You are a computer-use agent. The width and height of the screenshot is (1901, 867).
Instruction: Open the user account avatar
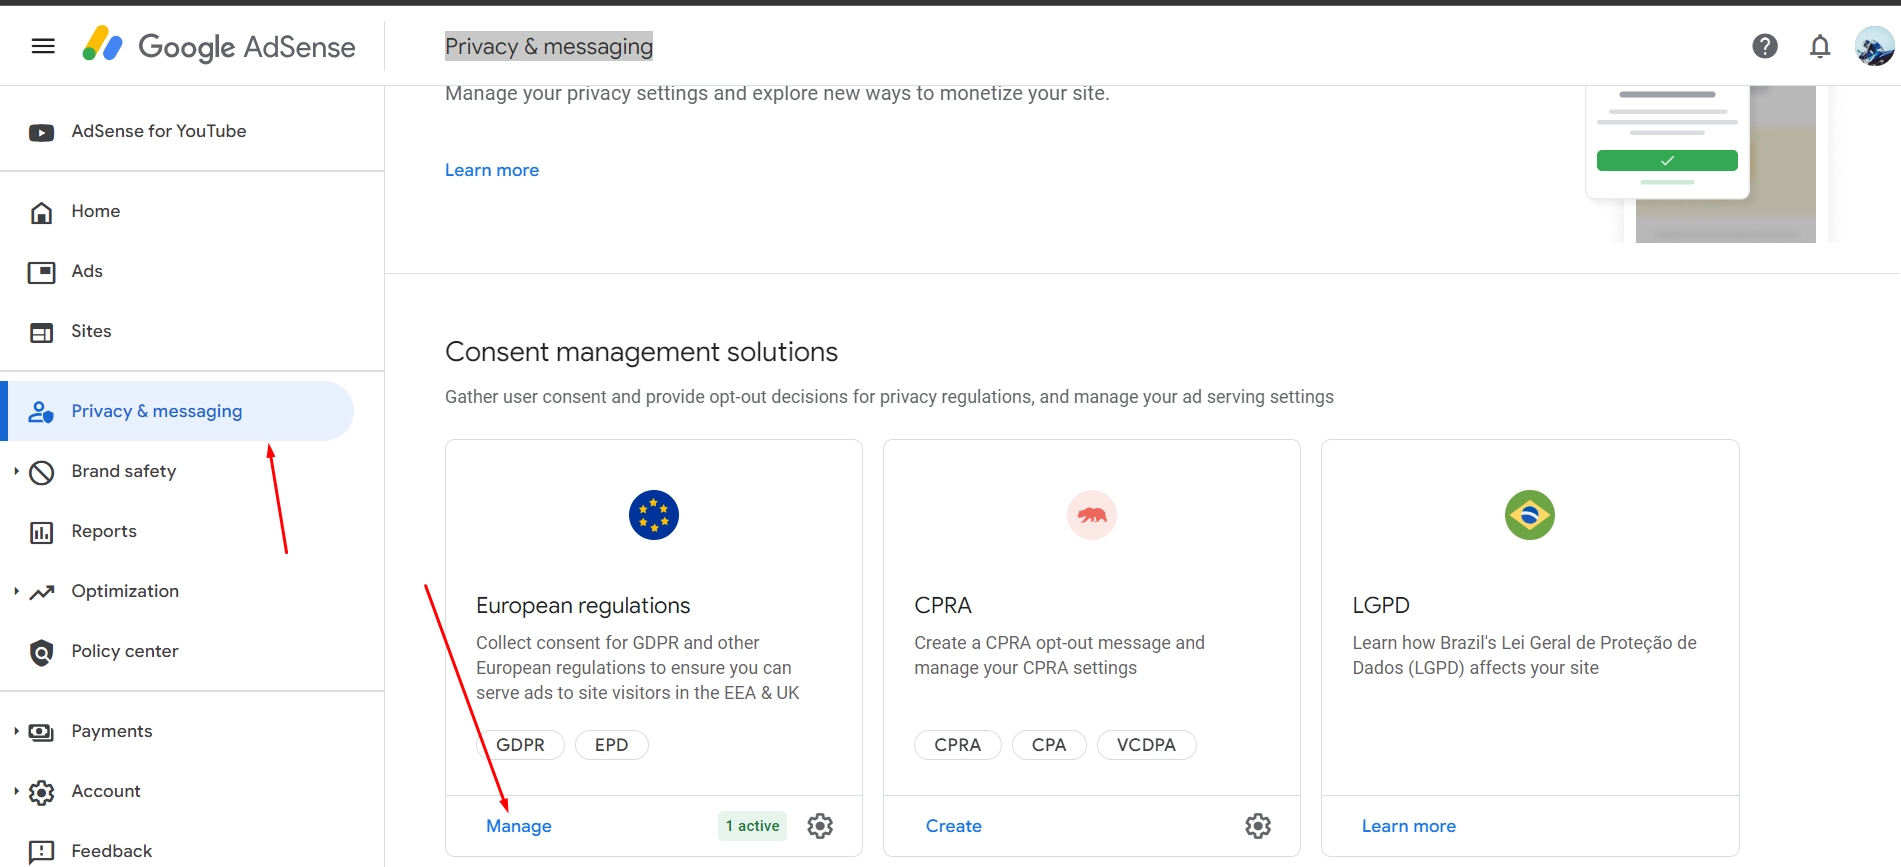click(1873, 46)
